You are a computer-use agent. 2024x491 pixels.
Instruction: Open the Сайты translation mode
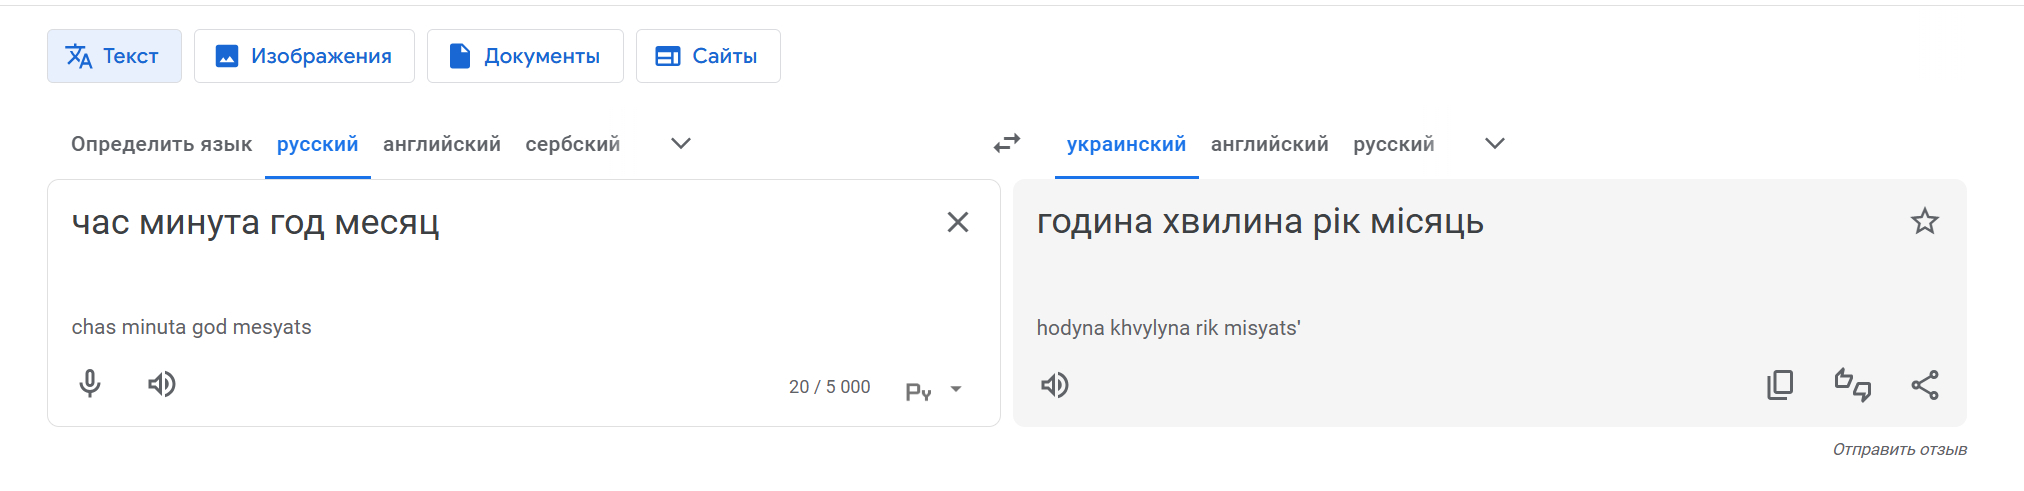pos(708,56)
